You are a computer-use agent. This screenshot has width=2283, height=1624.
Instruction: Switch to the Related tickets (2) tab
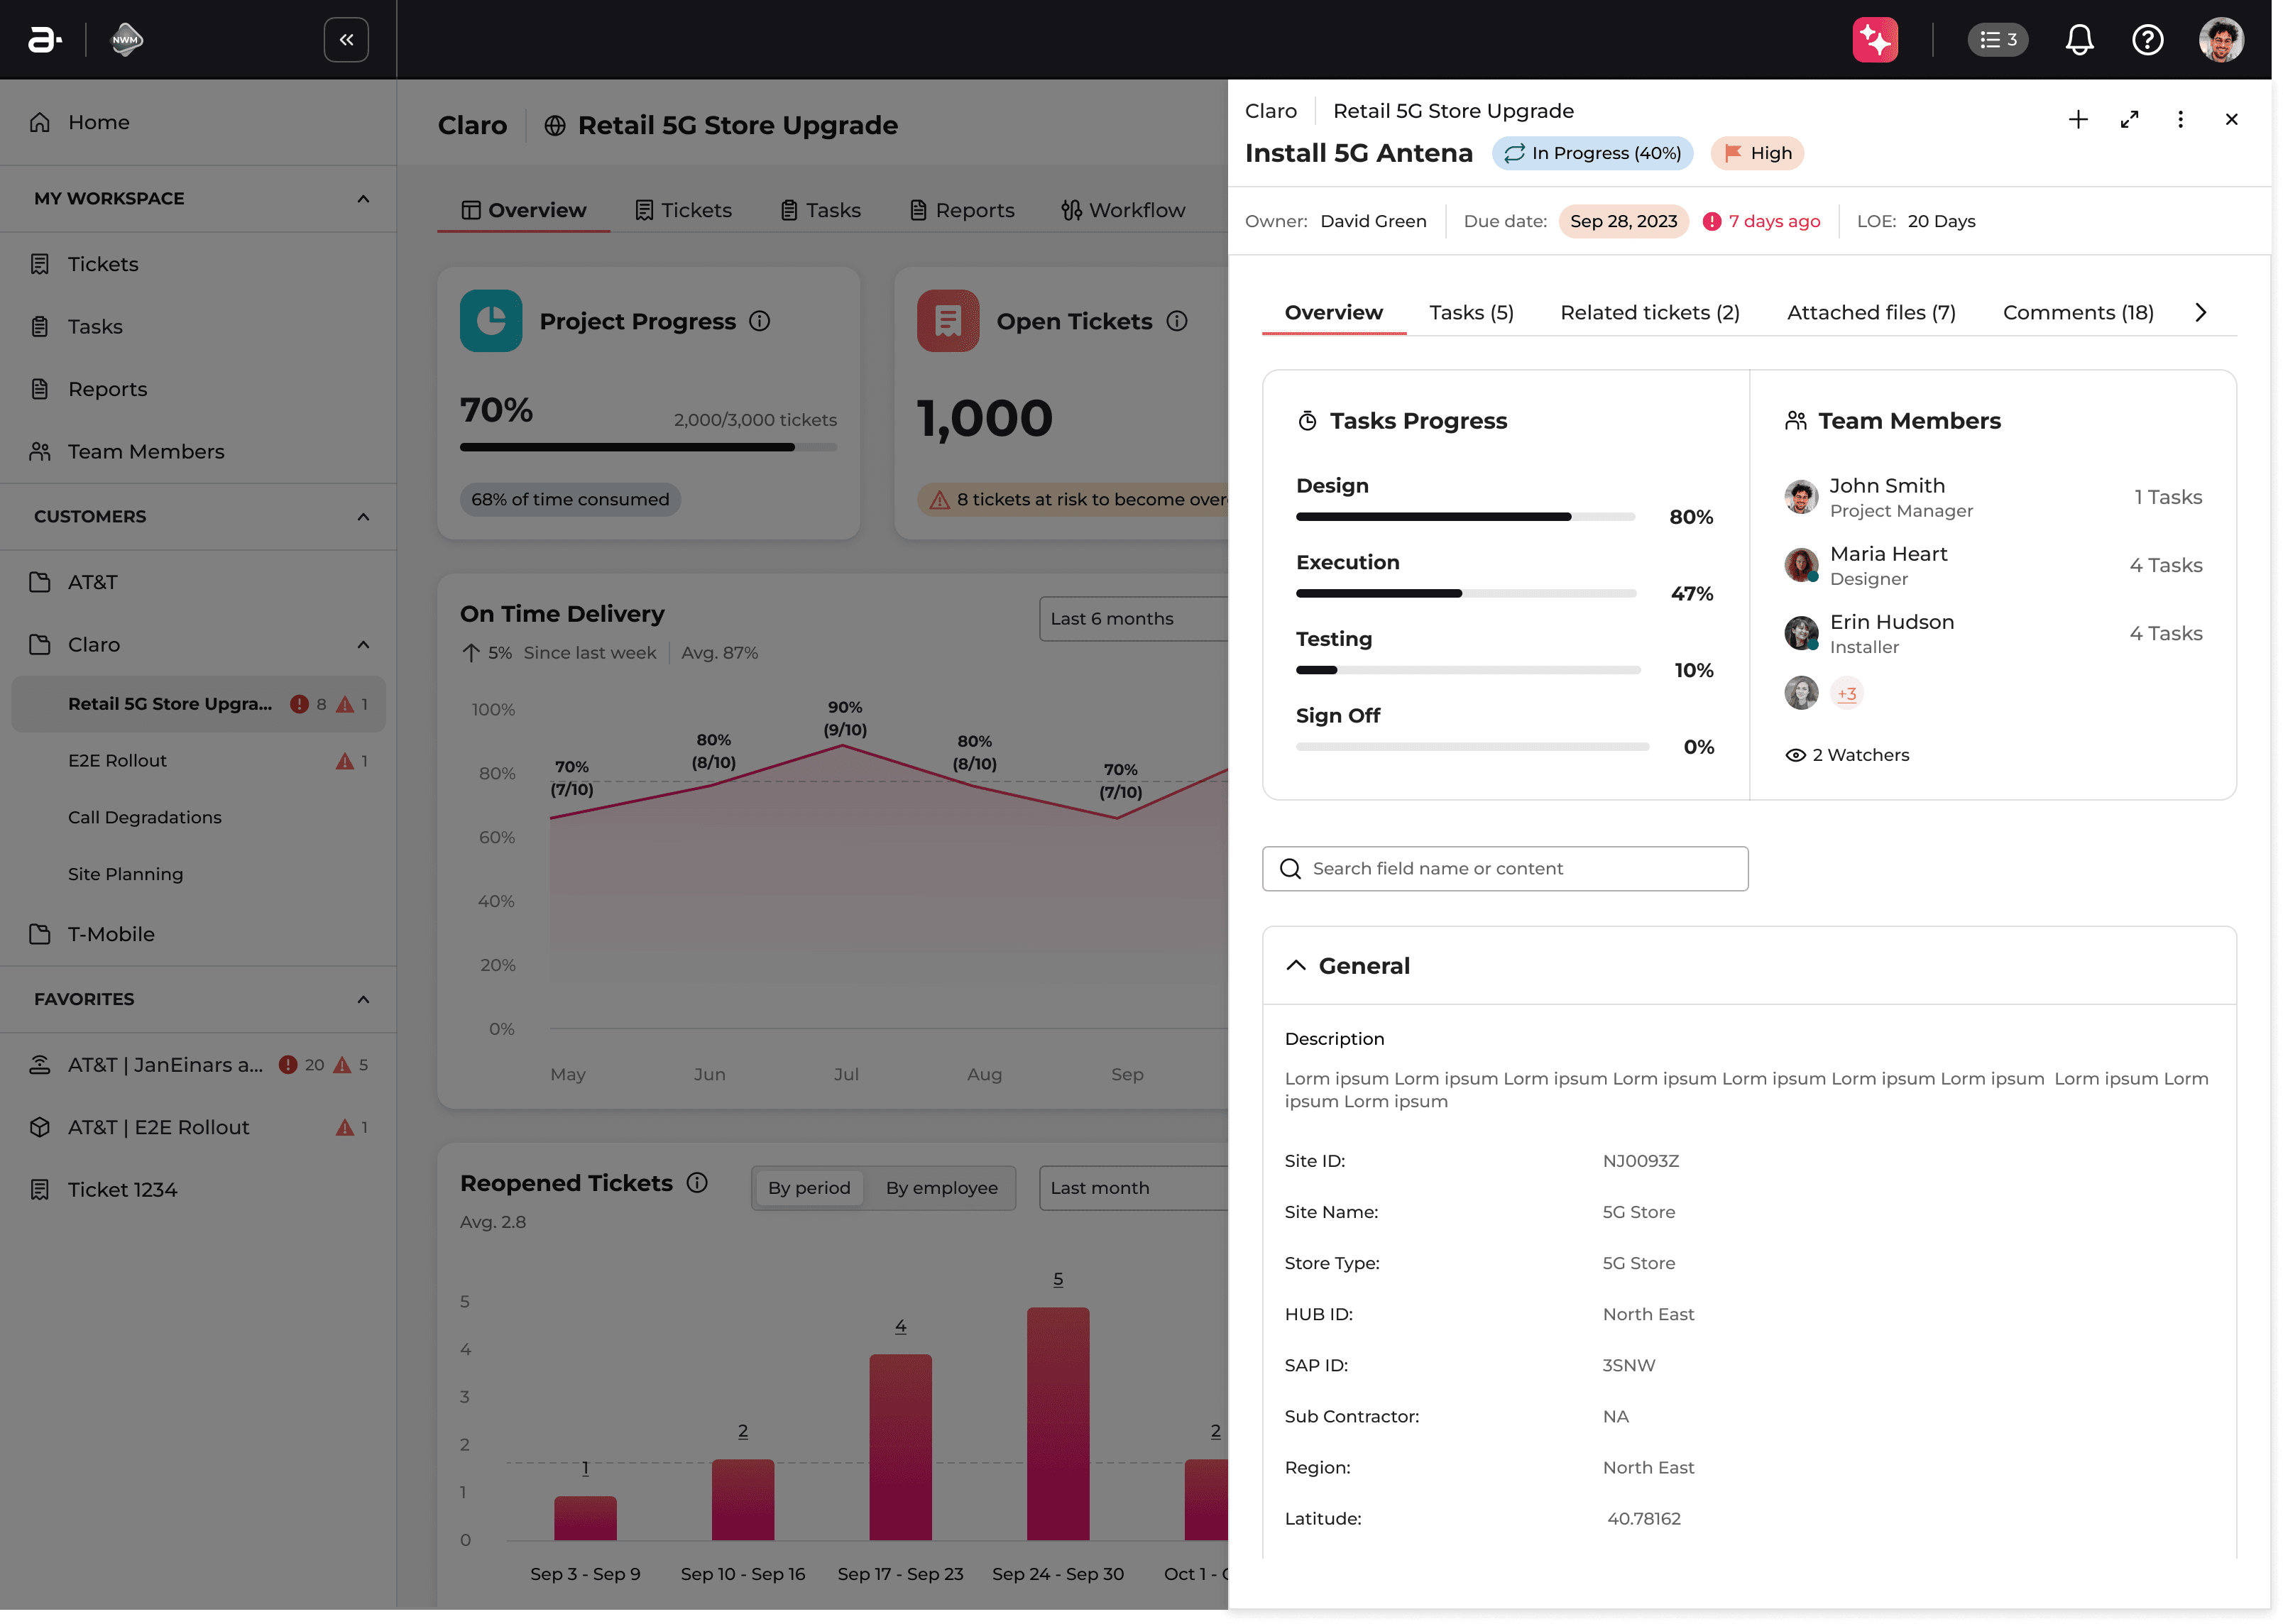coord(1649,312)
